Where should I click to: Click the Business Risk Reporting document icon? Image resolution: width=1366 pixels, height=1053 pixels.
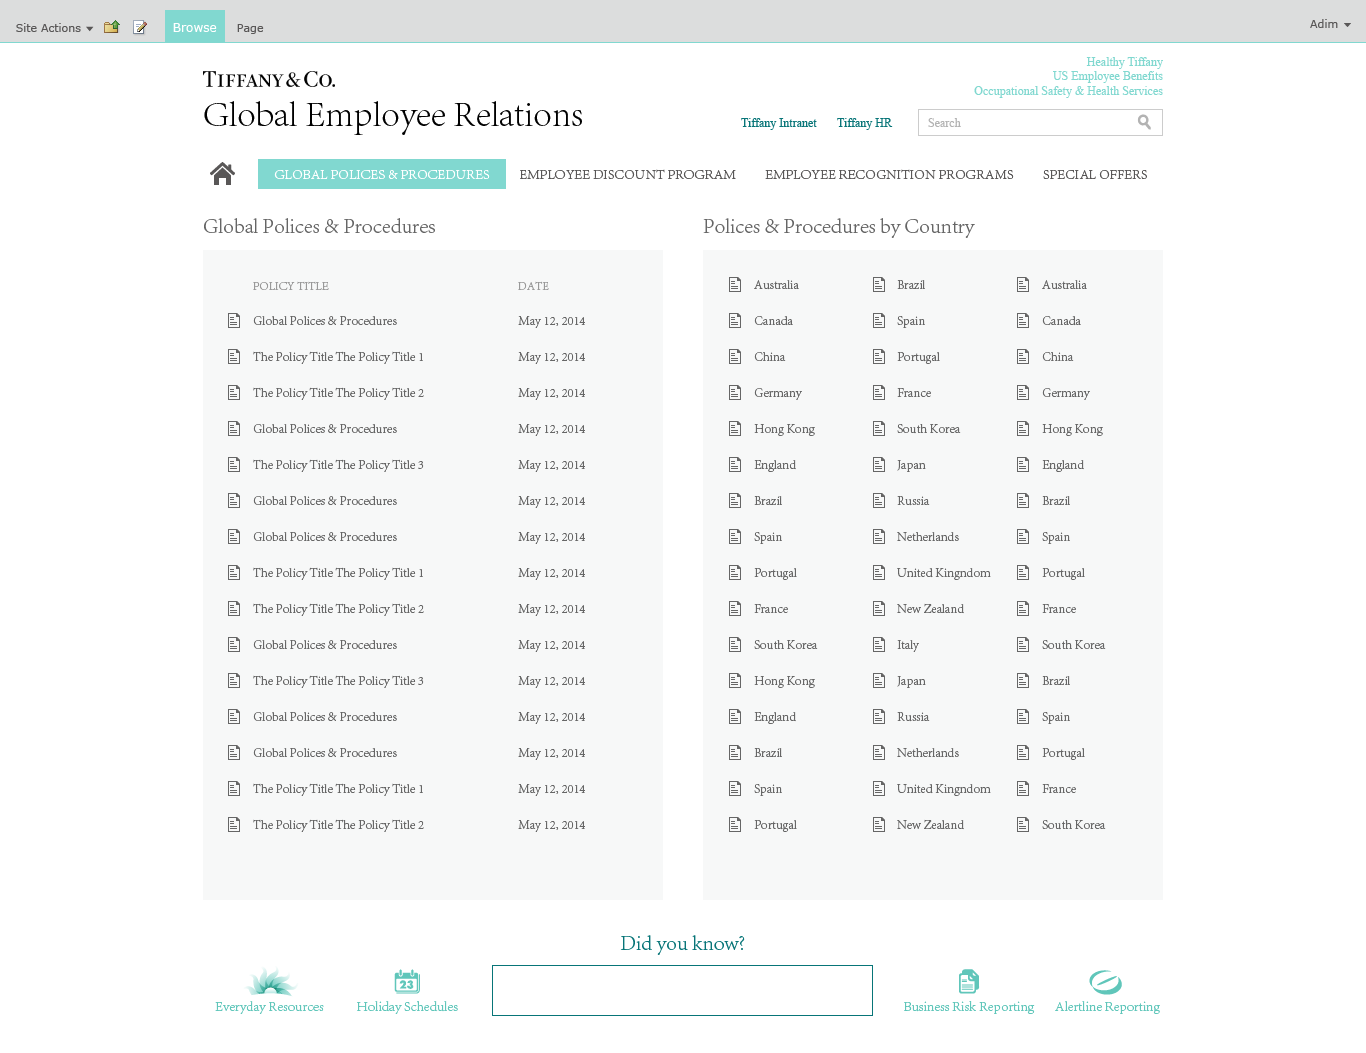coord(968,981)
